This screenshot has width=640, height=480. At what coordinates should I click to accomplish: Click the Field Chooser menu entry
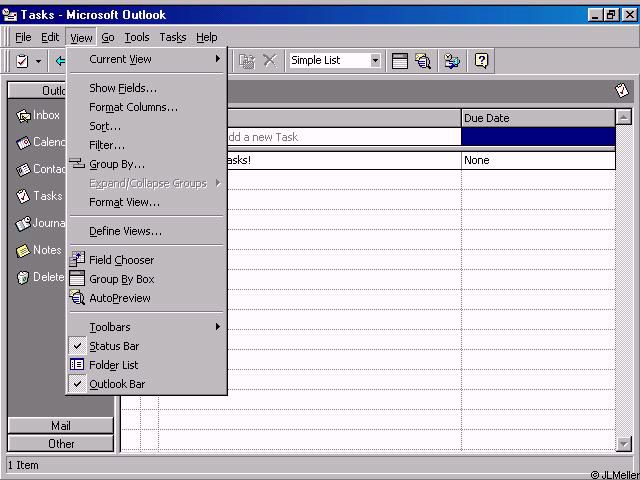(121, 260)
